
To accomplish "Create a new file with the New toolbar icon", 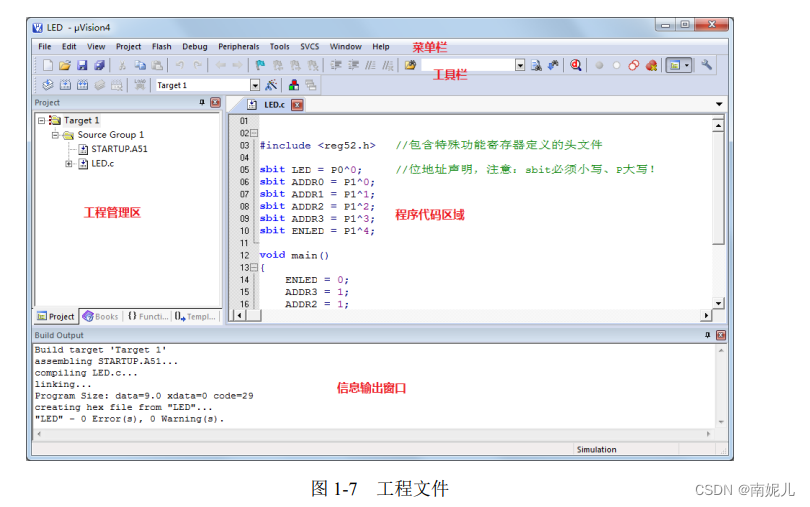I will [x=48, y=65].
